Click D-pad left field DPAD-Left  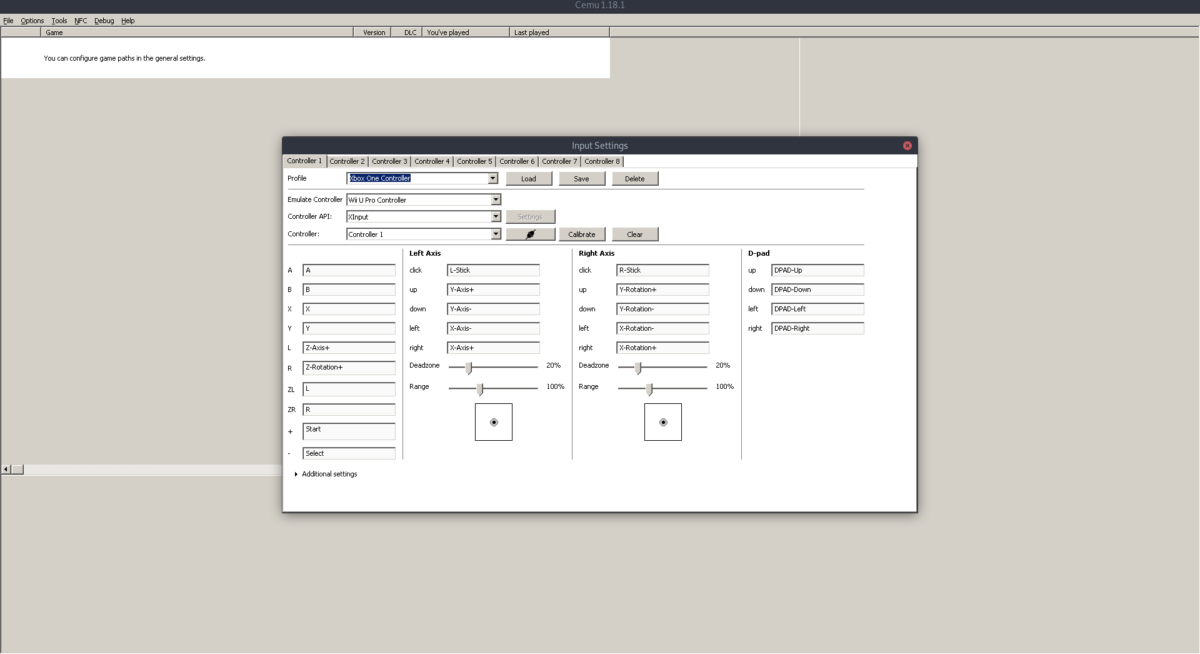pyautogui.click(x=818, y=309)
